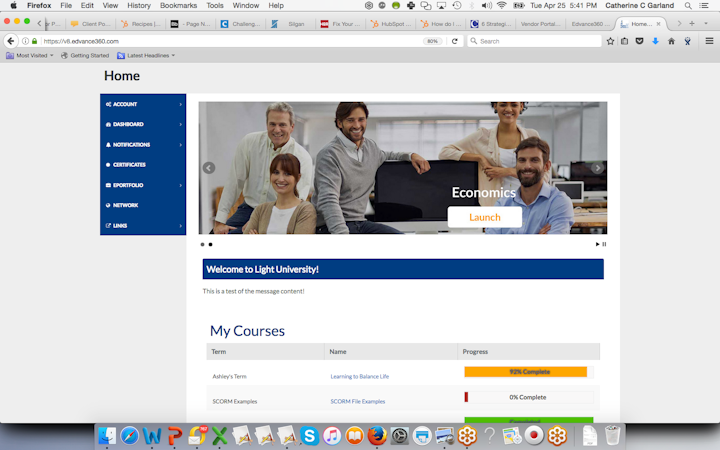Bookmark this page with the star icon
The image size is (720, 450).
click(x=610, y=41)
